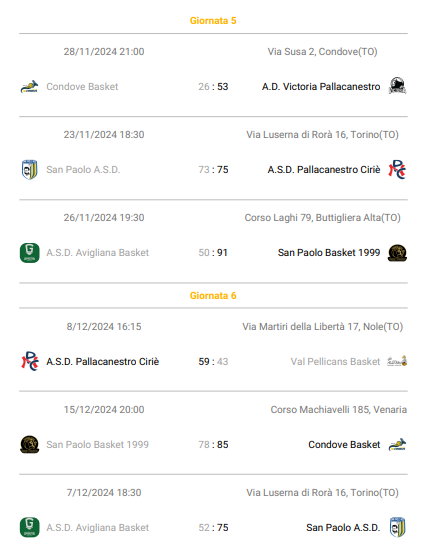Select the 26 : 53 match score
432x557 pixels.
(x=213, y=87)
